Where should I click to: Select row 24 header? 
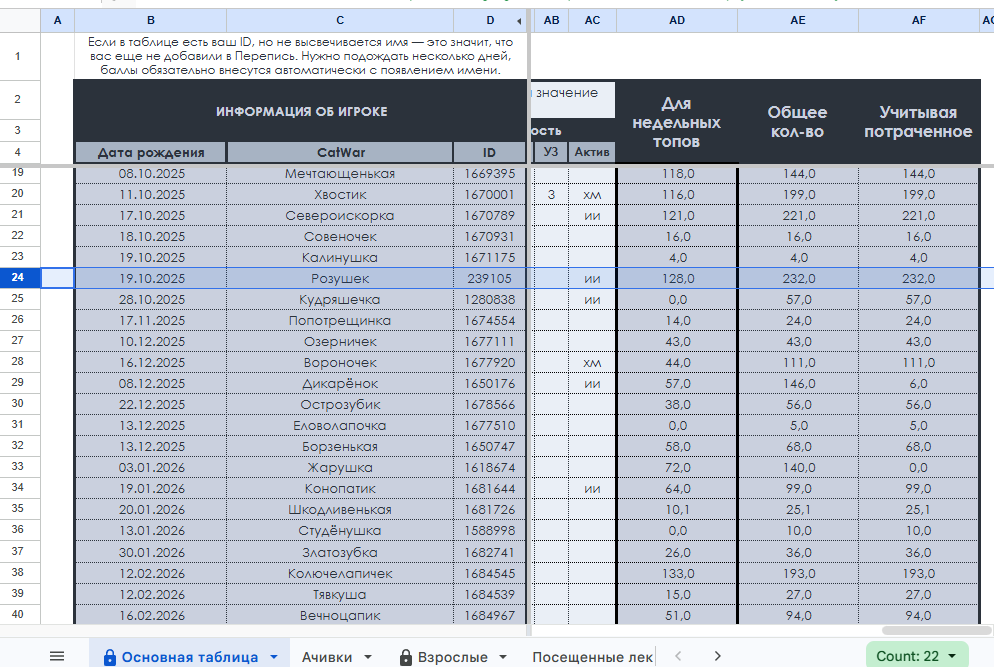click(18, 278)
